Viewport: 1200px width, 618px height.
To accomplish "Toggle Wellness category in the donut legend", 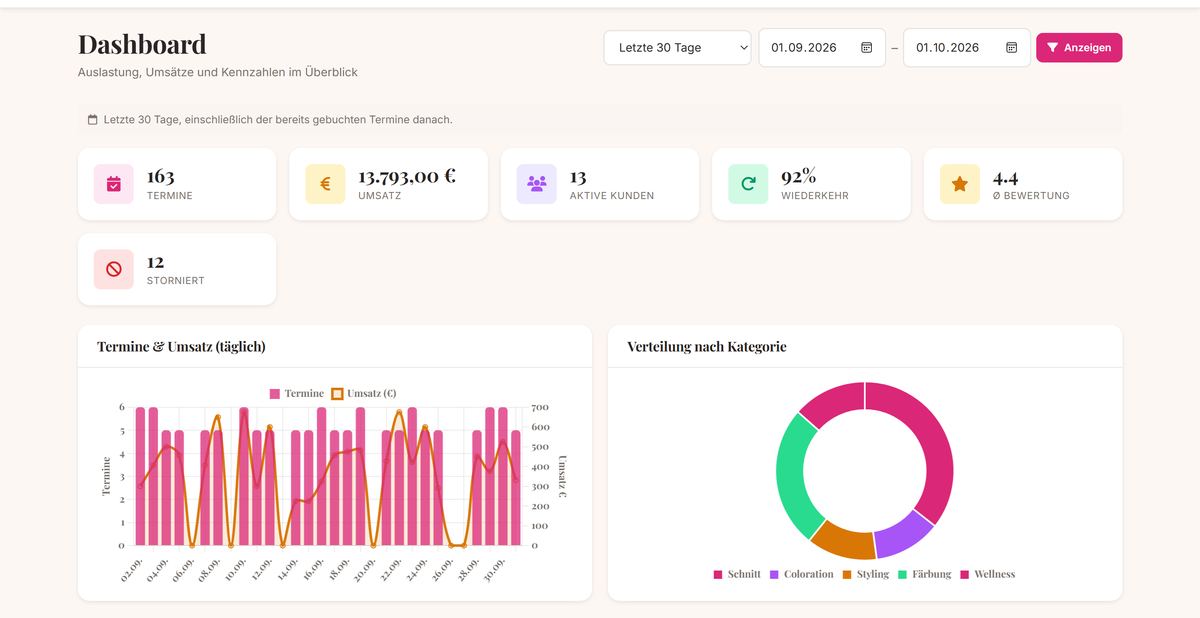I will click(x=988, y=574).
